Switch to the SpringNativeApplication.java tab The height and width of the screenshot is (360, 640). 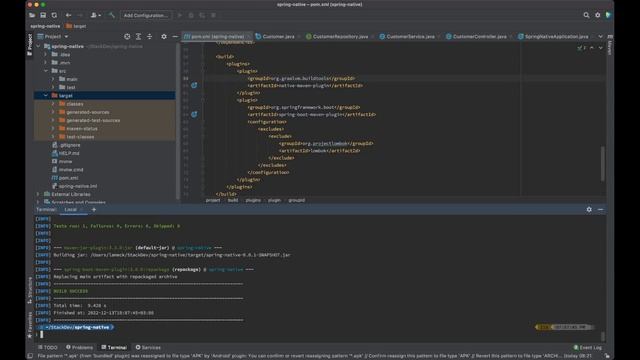click(556, 36)
